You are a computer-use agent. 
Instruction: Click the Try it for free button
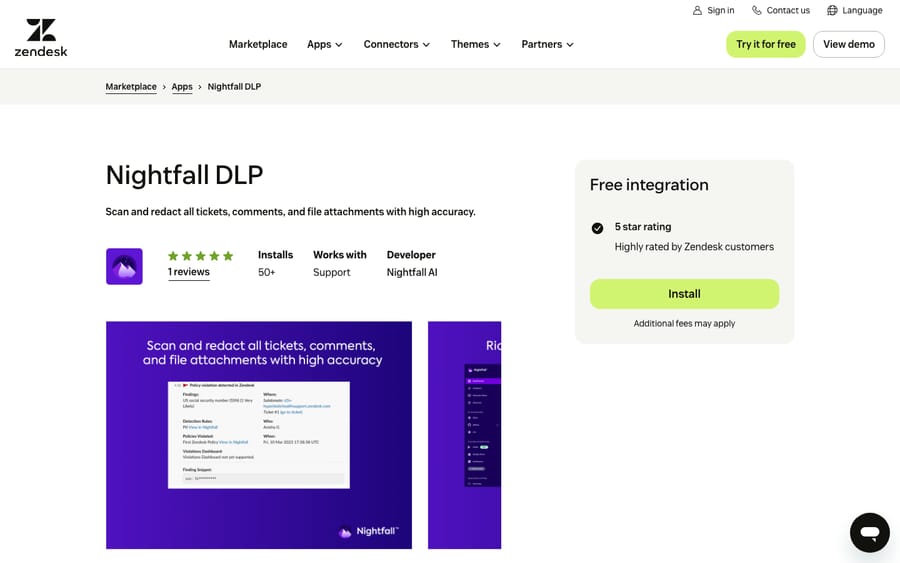(x=766, y=44)
